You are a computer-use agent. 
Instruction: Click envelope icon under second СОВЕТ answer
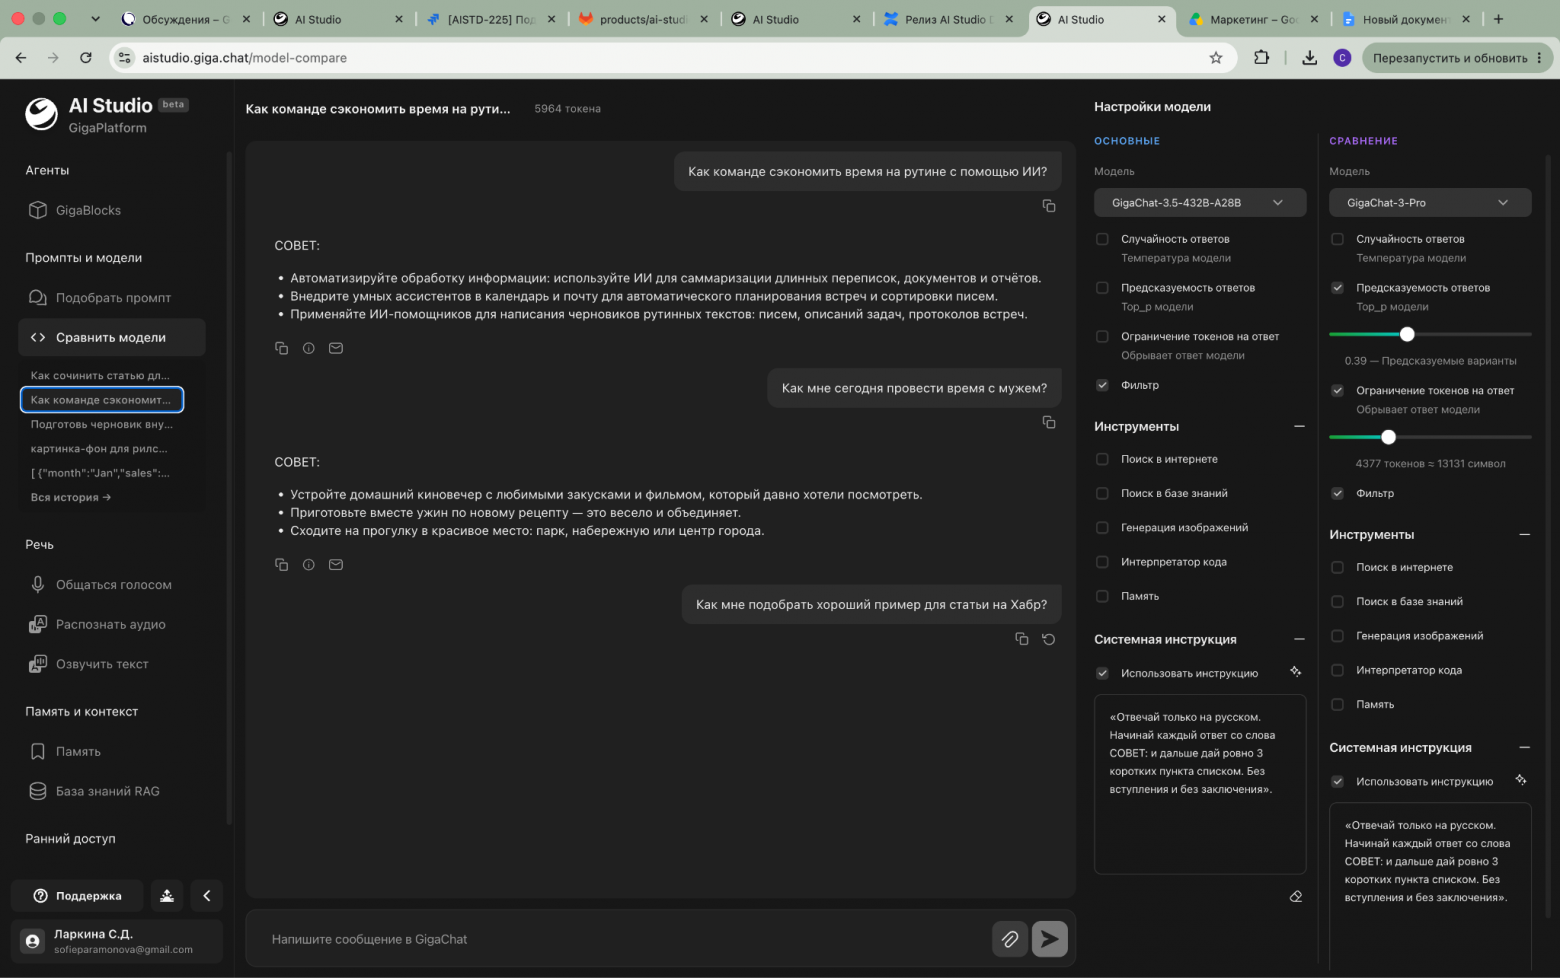pos(336,565)
